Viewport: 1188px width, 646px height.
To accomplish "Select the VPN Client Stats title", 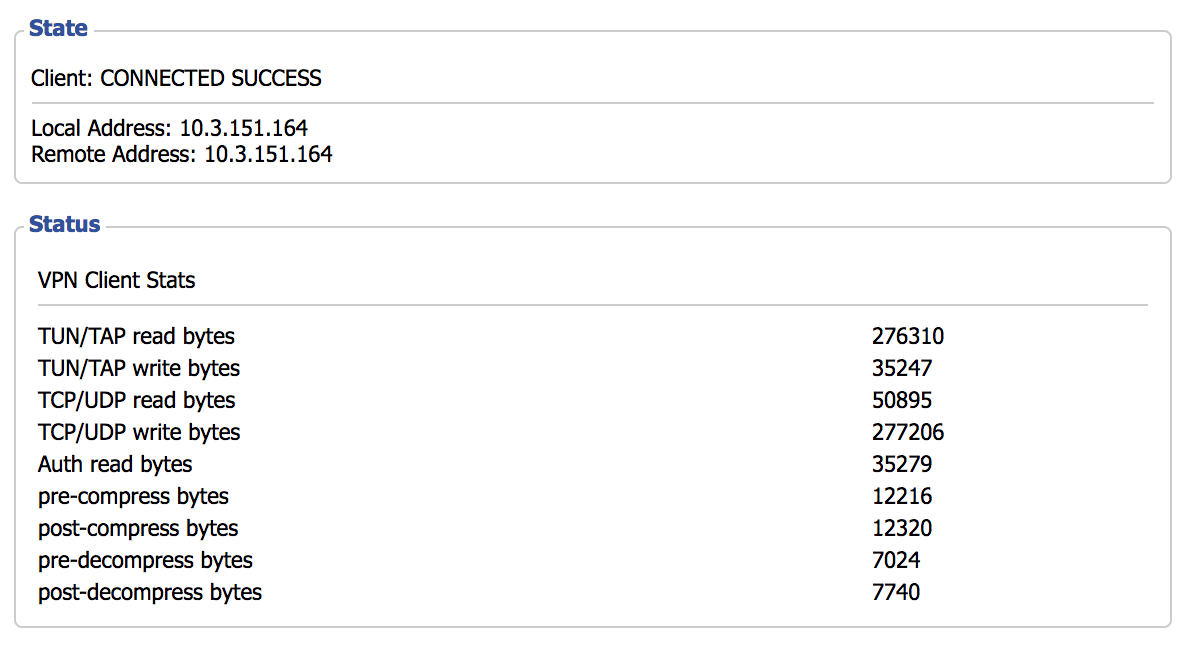I will click(116, 280).
